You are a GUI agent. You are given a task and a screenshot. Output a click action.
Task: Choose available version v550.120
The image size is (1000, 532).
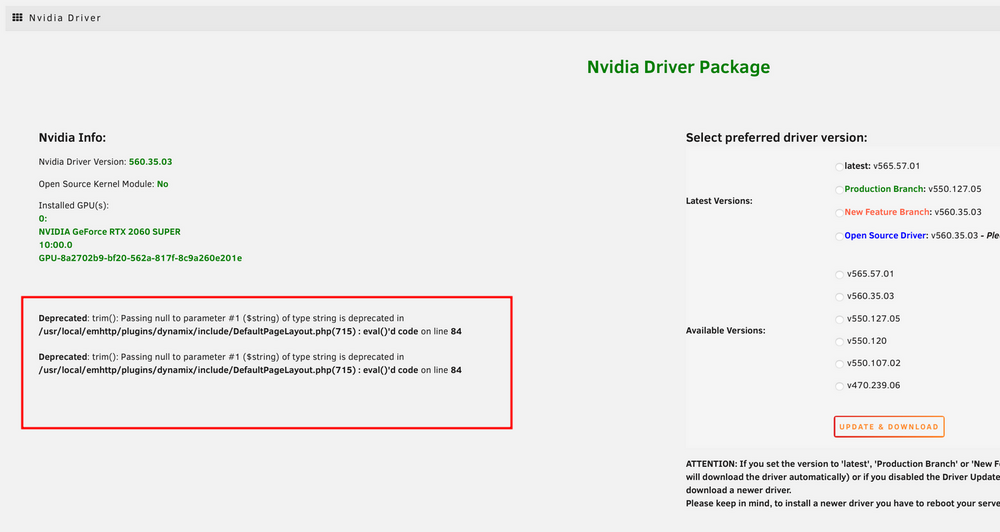pyautogui.click(x=839, y=342)
